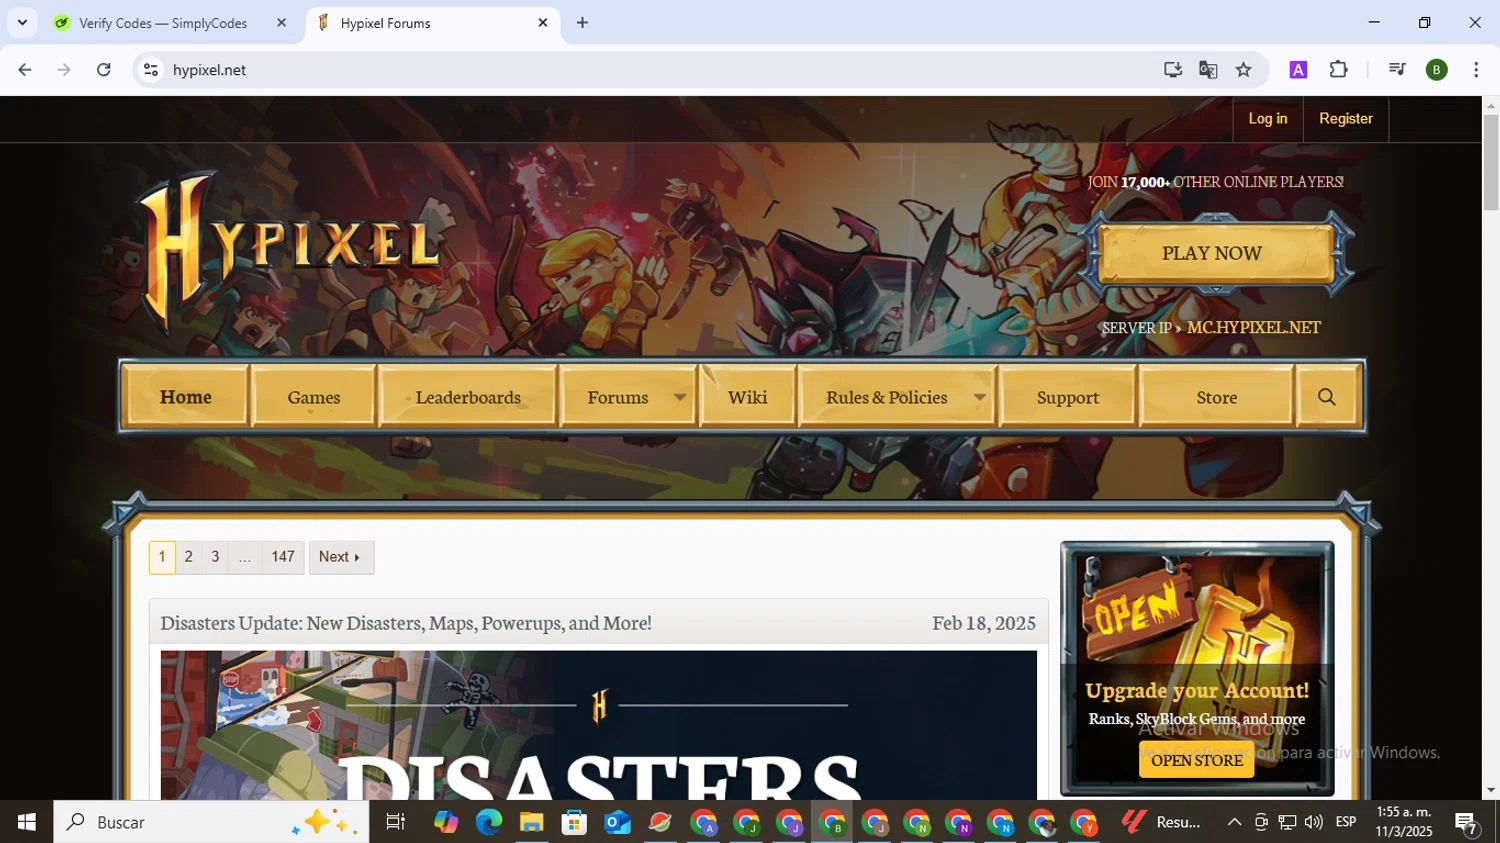Click the Hypixel logo
Screen dimensions: 1500x843
coord(288,250)
